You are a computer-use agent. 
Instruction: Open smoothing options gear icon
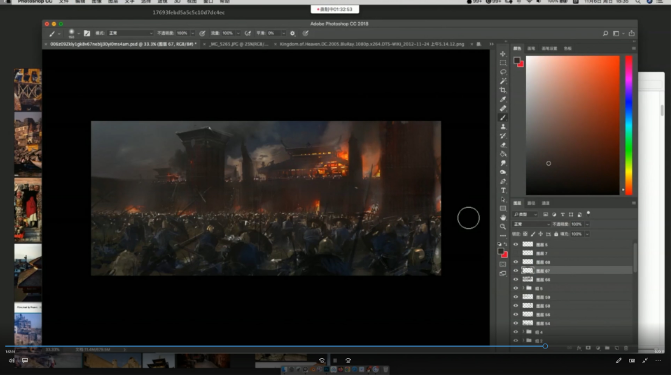point(293,33)
